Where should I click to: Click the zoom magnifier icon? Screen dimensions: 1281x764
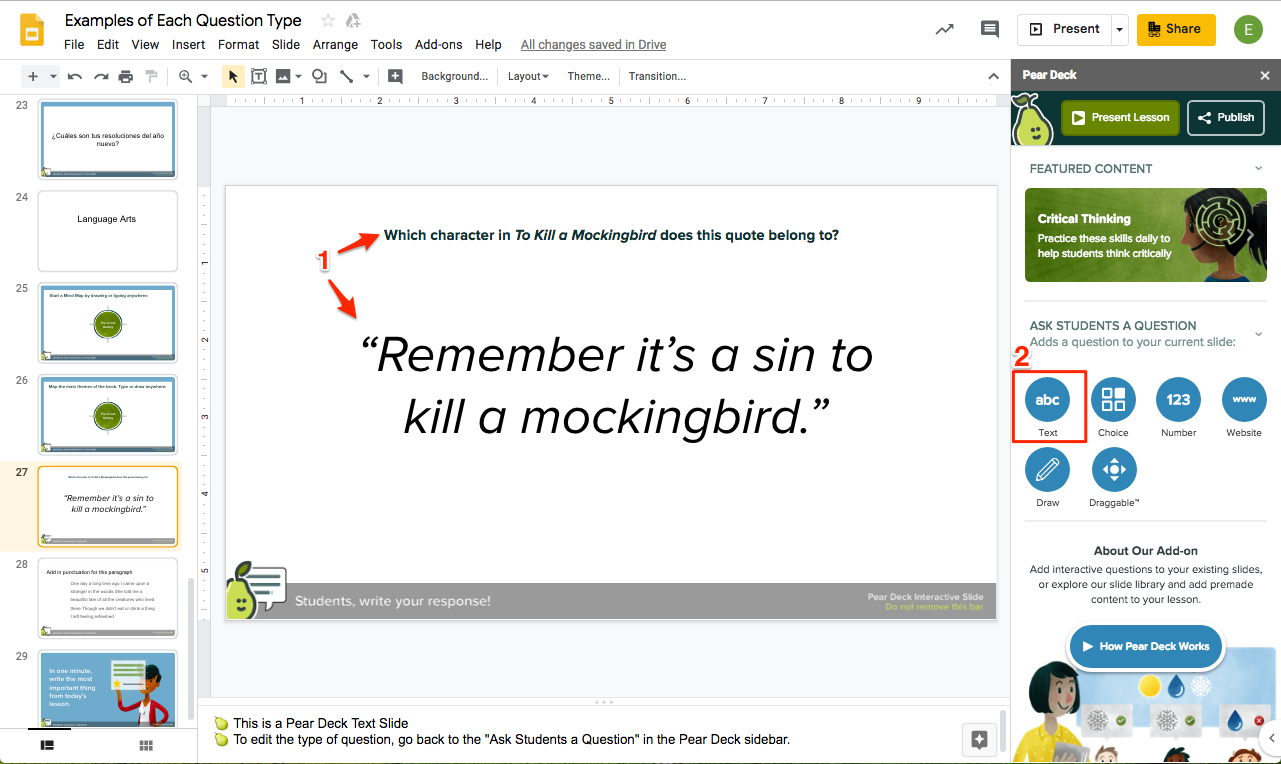point(185,76)
